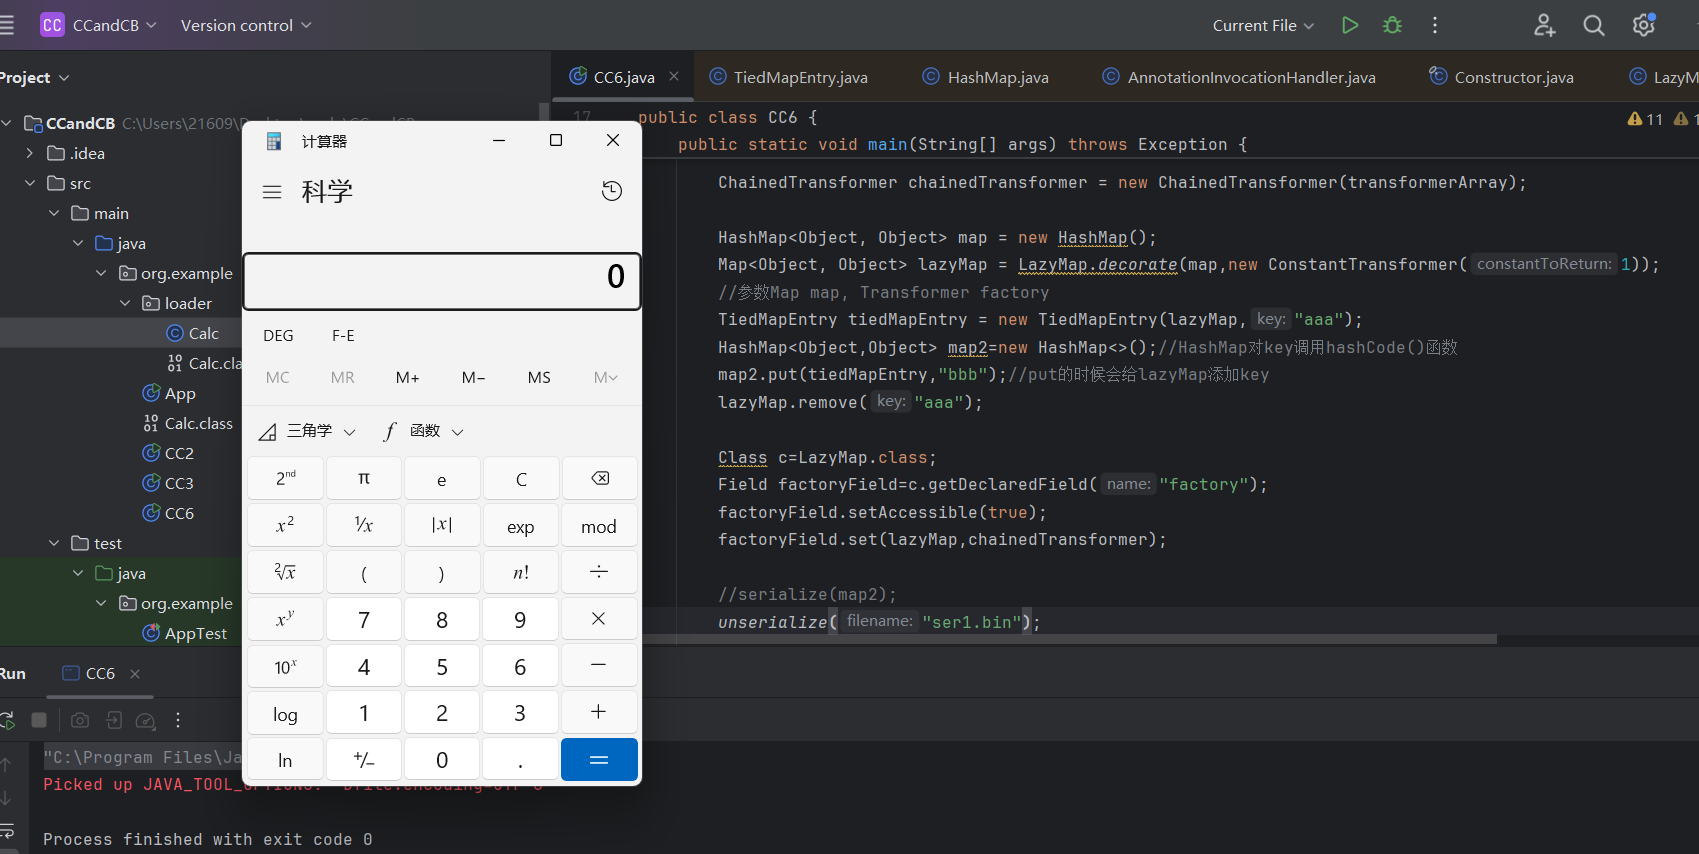
Task: Click the reciprocal 1/x key
Action: 364,526
